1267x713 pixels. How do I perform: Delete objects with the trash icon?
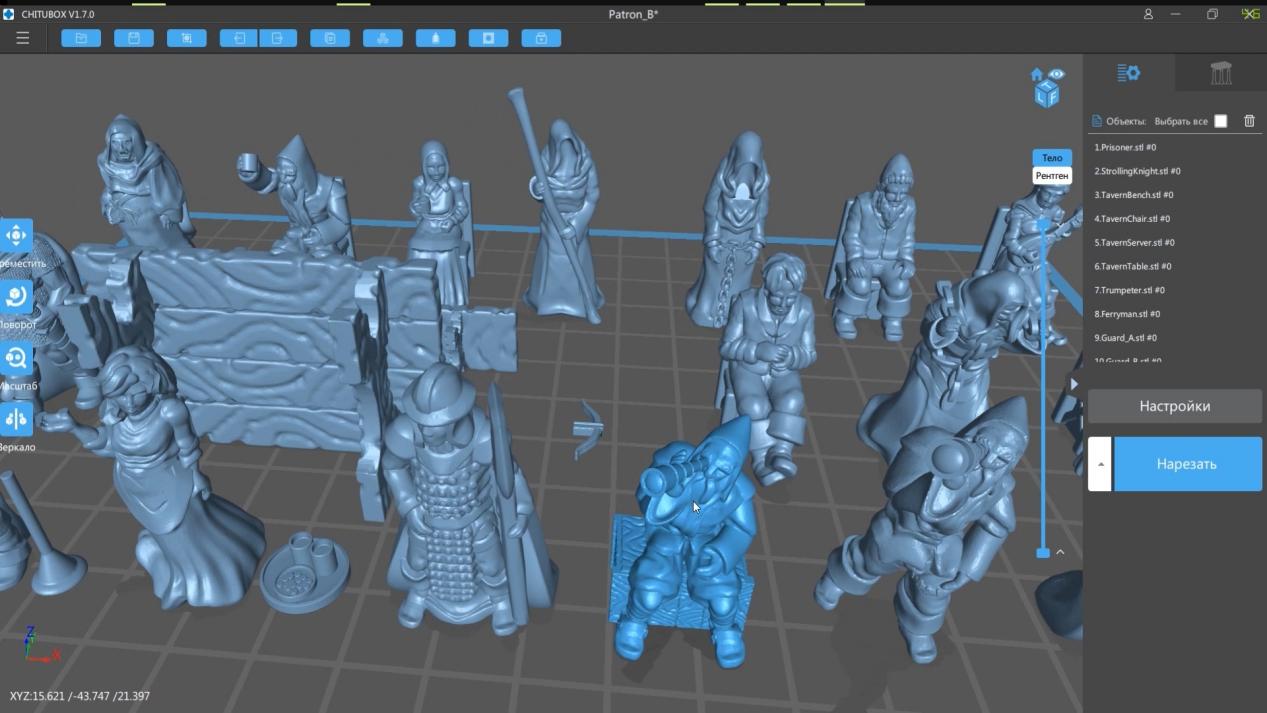pyautogui.click(x=1249, y=121)
